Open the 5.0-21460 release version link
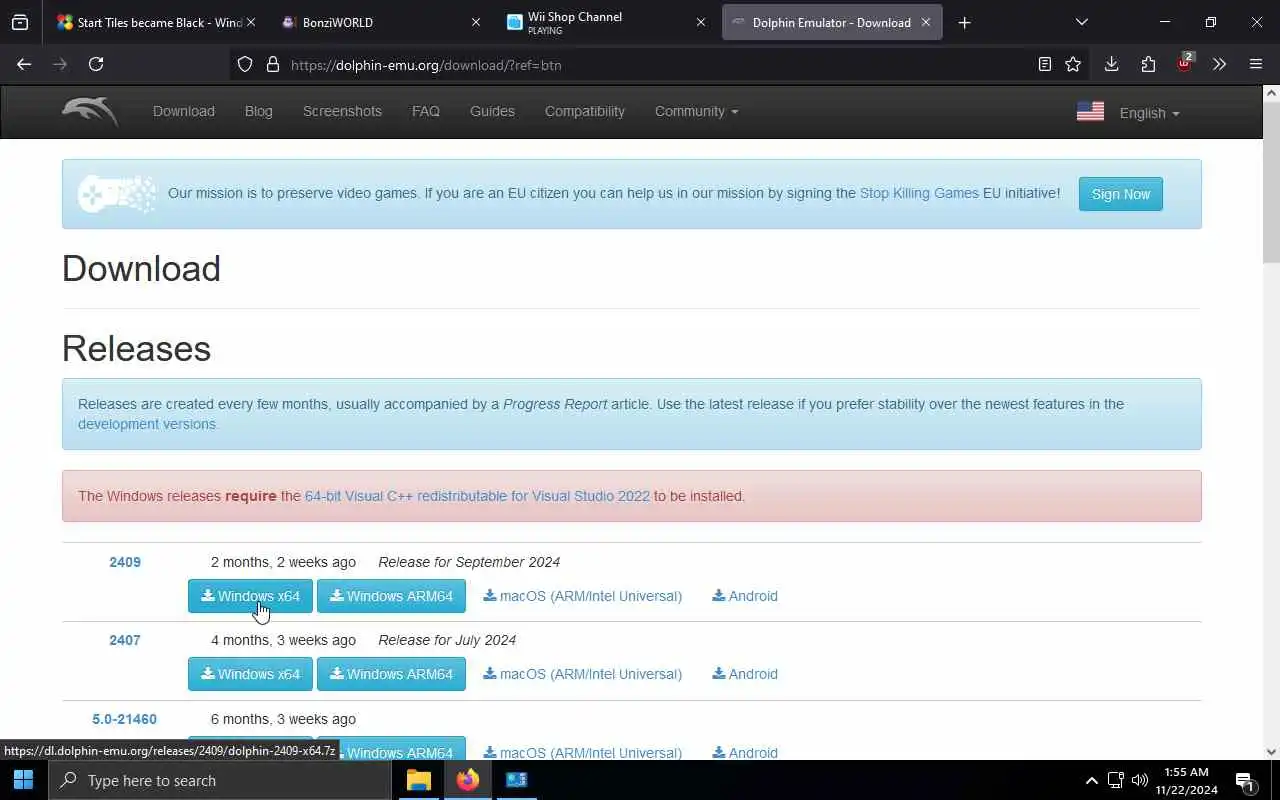The image size is (1280, 800). click(125, 719)
